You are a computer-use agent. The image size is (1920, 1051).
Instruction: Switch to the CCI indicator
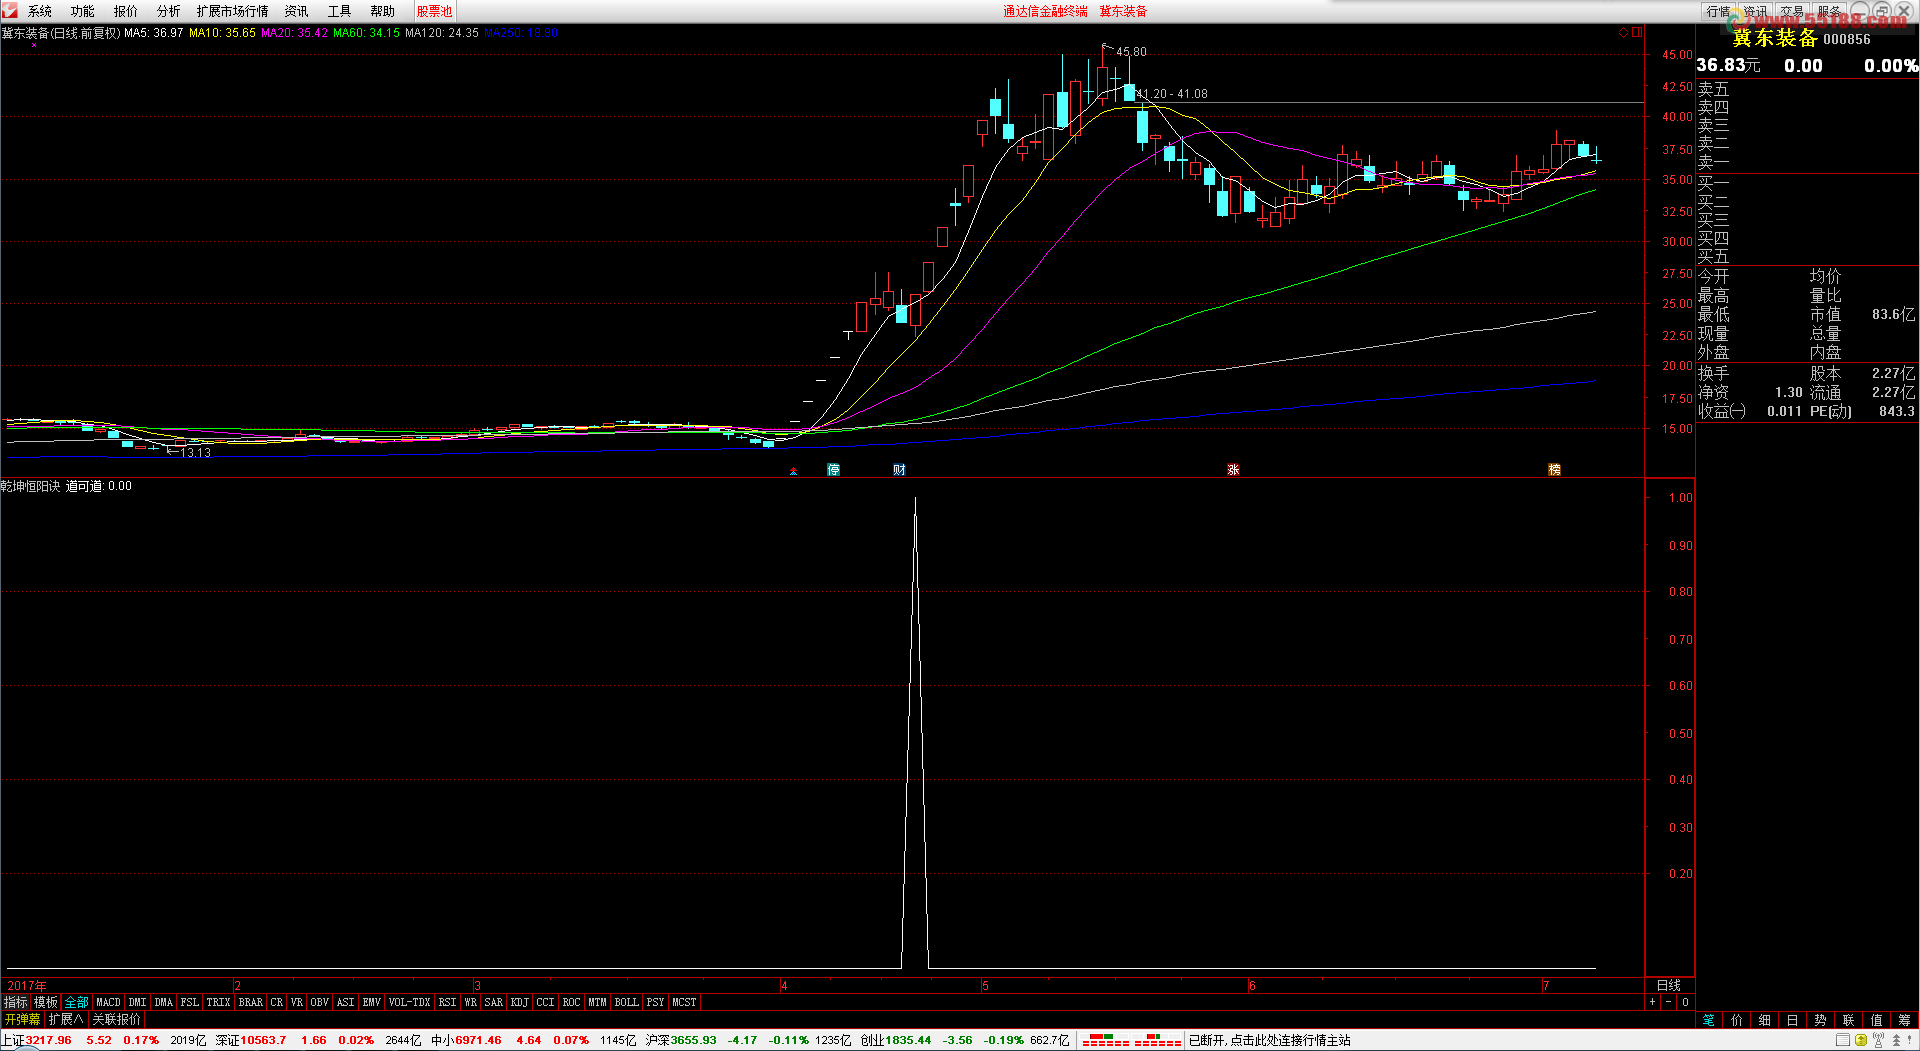[545, 1002]
